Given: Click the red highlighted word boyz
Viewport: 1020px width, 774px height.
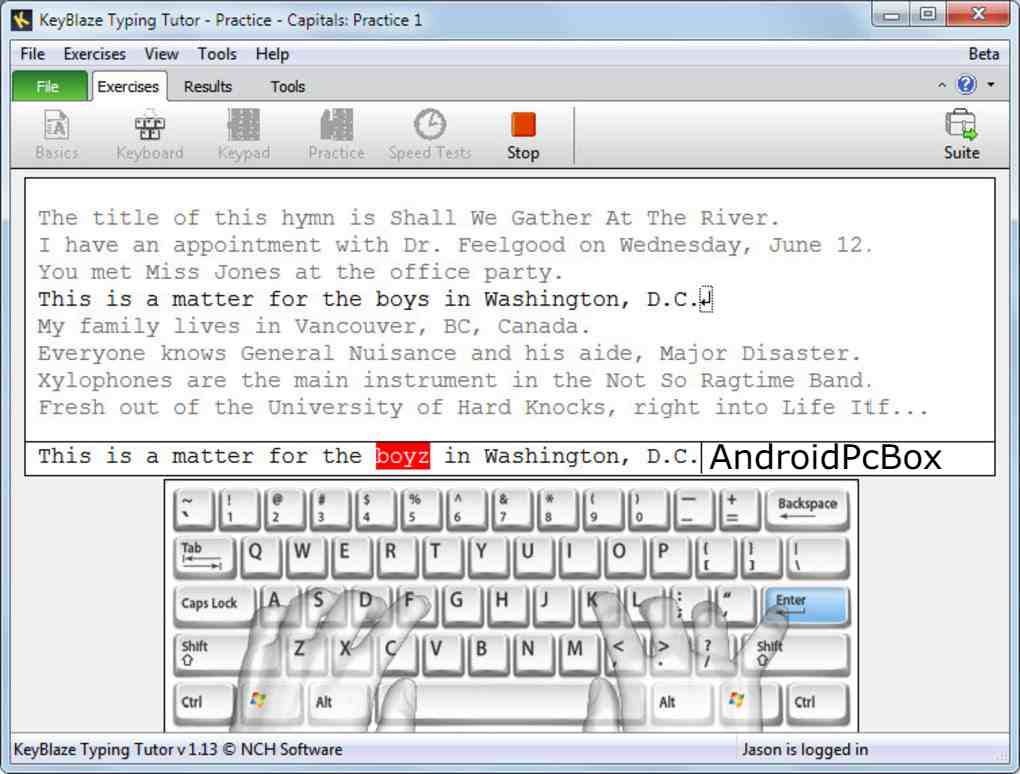Looking at the screenshot, I should click(x=403, y=457).
